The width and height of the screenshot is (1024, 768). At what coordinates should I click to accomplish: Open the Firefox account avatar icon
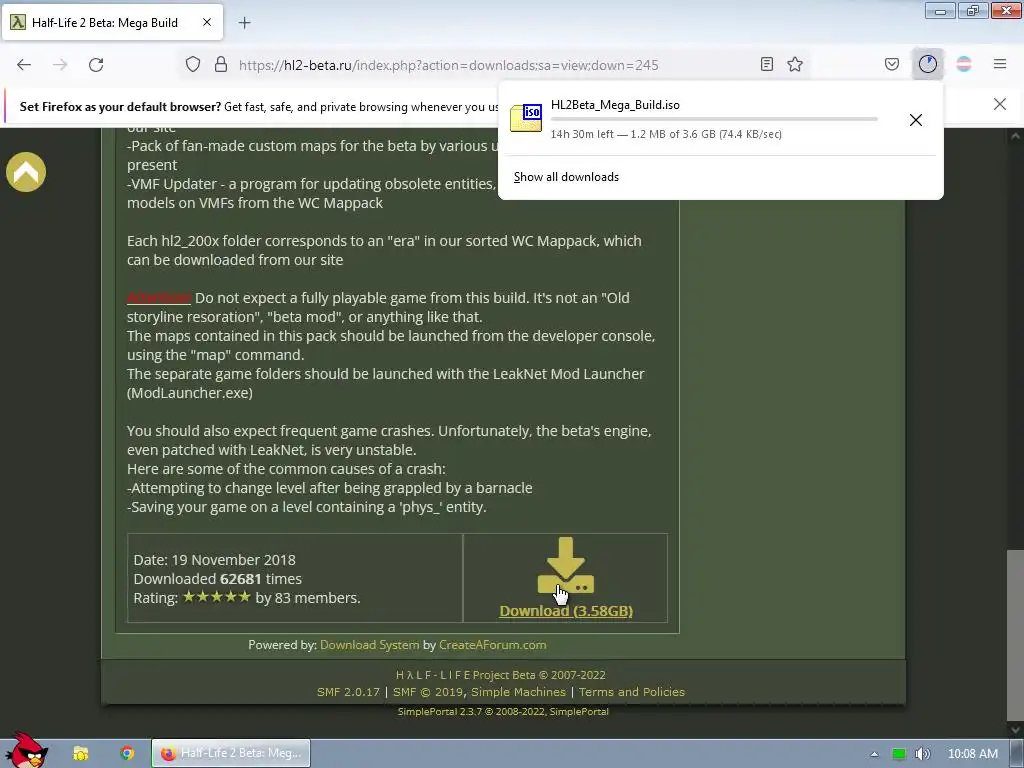[x=964, y=64]
